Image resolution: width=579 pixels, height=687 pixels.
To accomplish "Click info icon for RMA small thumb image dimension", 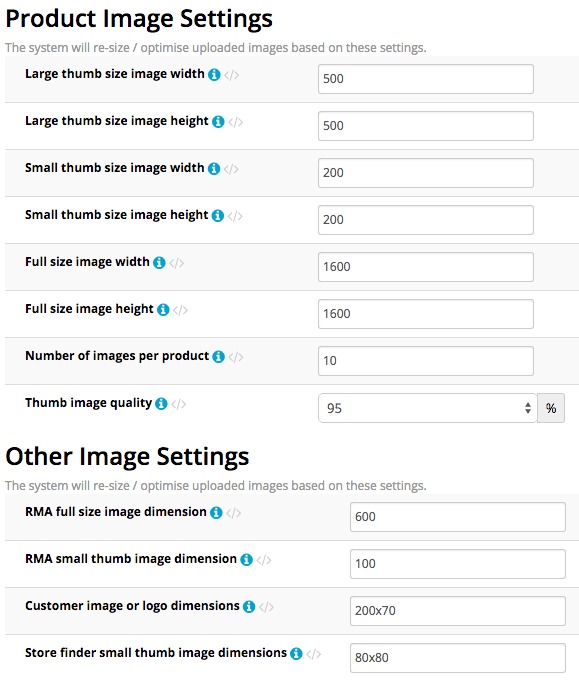I will pos(247,560).
